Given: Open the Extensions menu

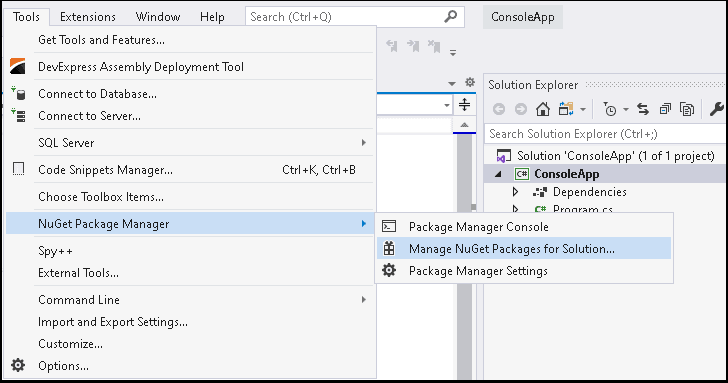Looking at the screenshot, I should point(88,17).
